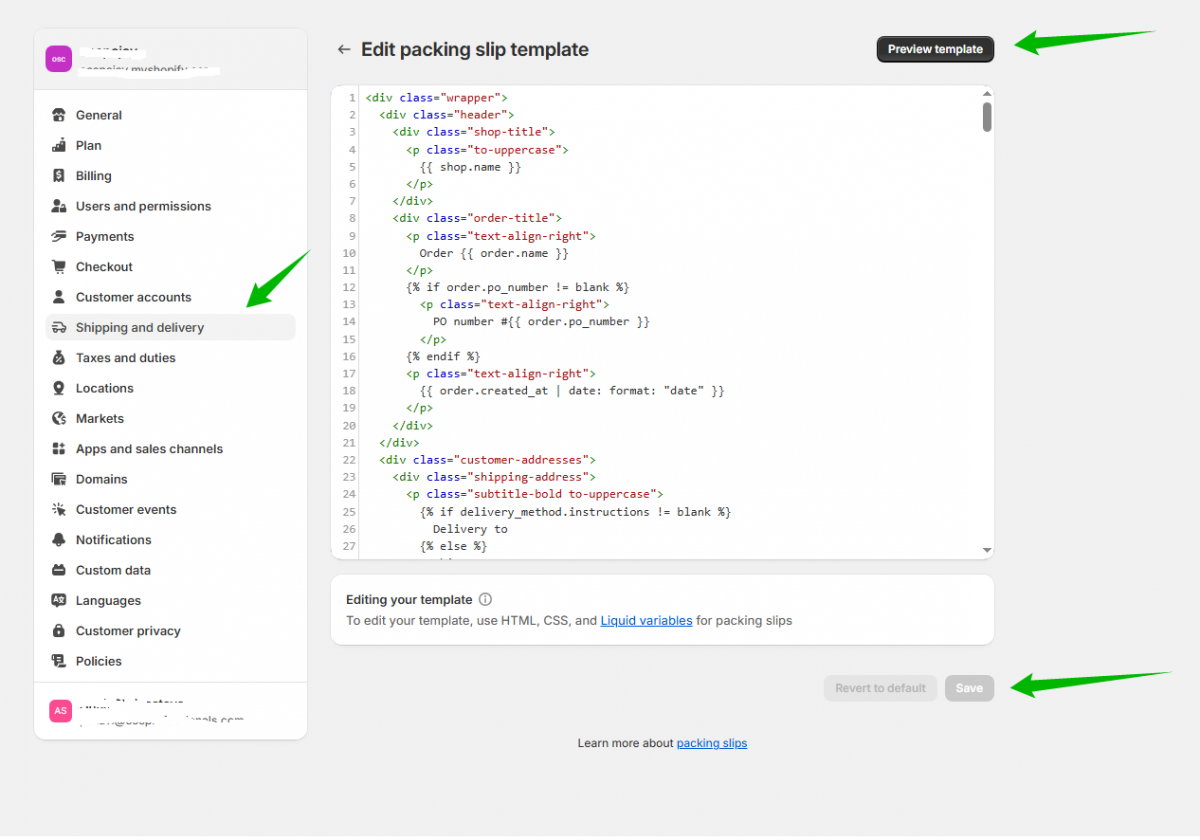
Task: Open the Shipping and delivery settings entry
Action: click(138, 327)
